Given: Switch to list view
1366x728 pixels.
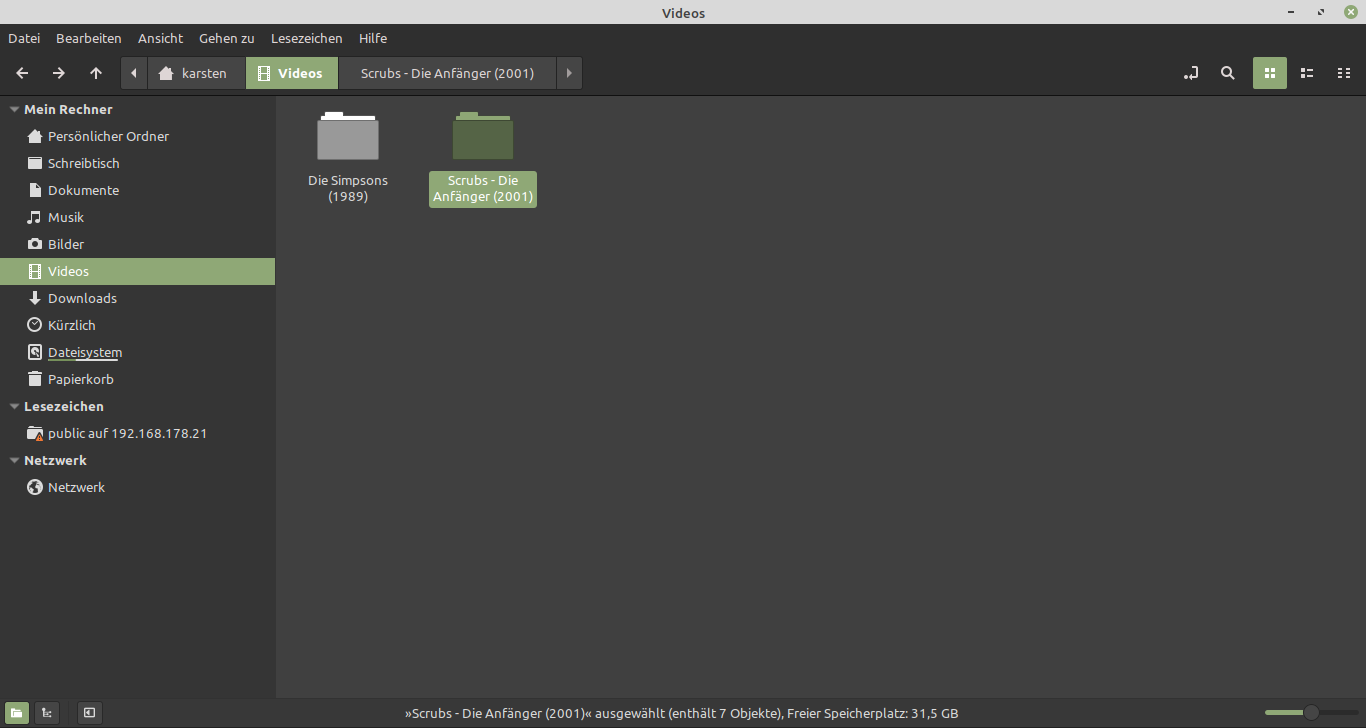Looking at the screenshot, I should tap(1307, 73).
